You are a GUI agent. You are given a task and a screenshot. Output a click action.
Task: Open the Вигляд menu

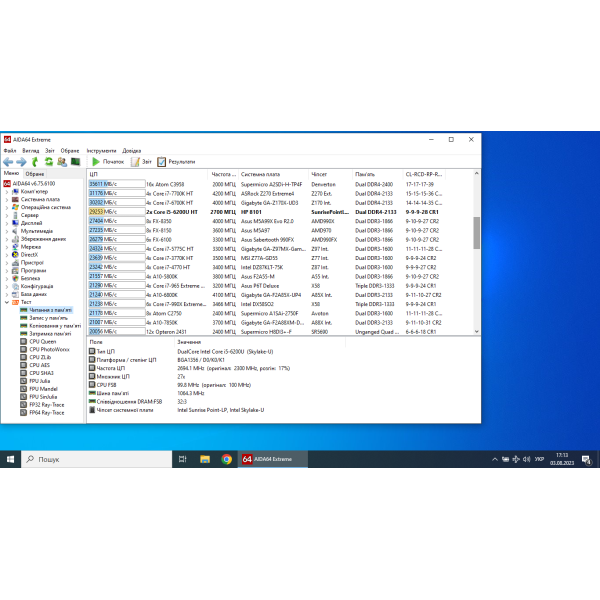(x=31, y=151)
